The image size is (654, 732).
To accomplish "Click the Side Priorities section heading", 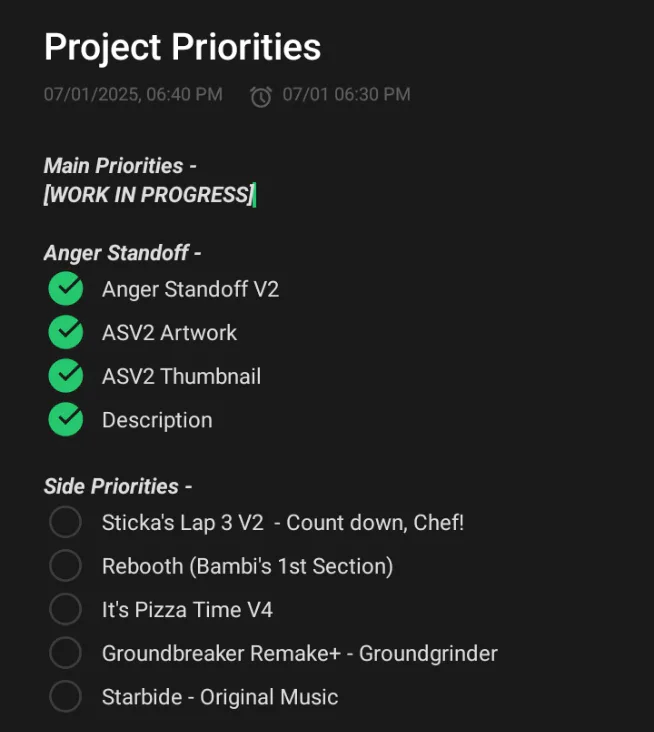I will pos(118,486).
